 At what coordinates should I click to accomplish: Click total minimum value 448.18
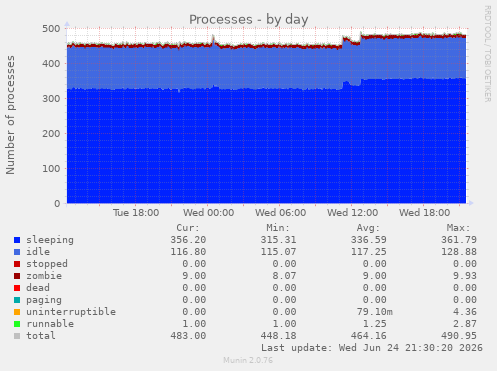(278, 336)
